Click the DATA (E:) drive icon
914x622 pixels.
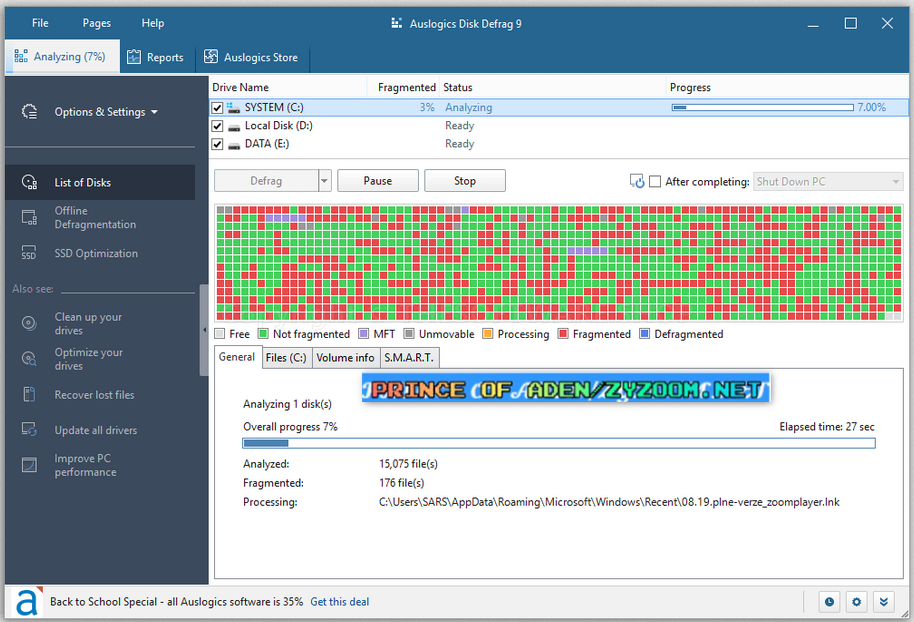coord(234,145)
